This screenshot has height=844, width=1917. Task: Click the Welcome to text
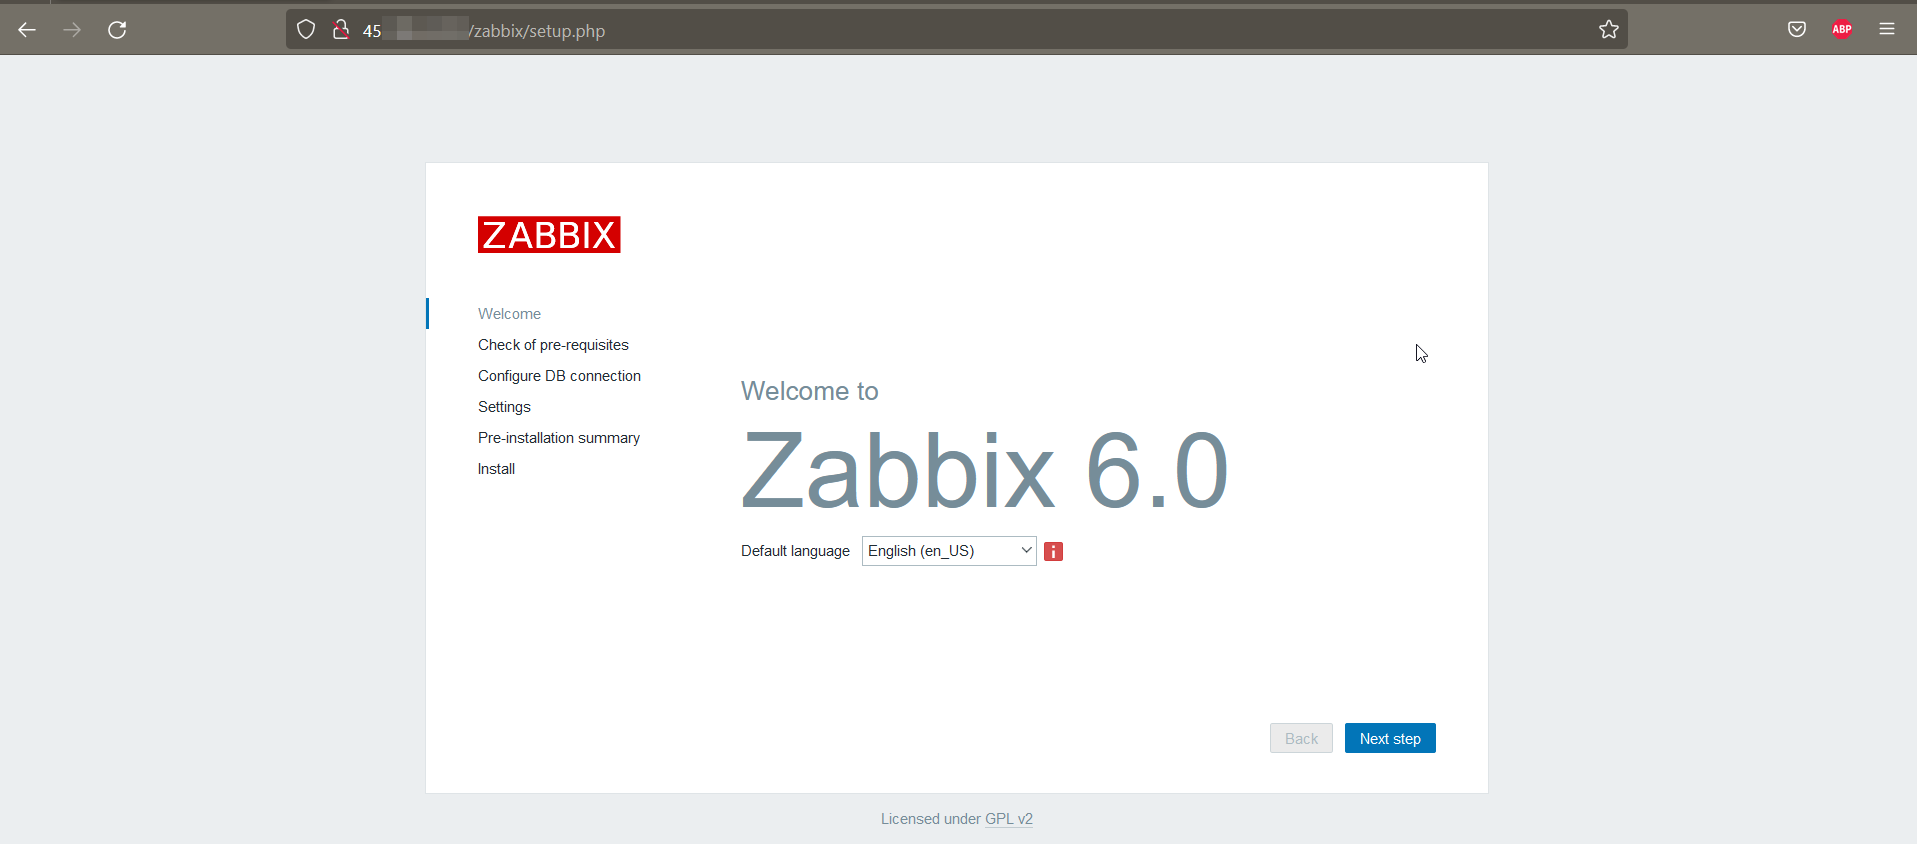(x=809, y=391)
